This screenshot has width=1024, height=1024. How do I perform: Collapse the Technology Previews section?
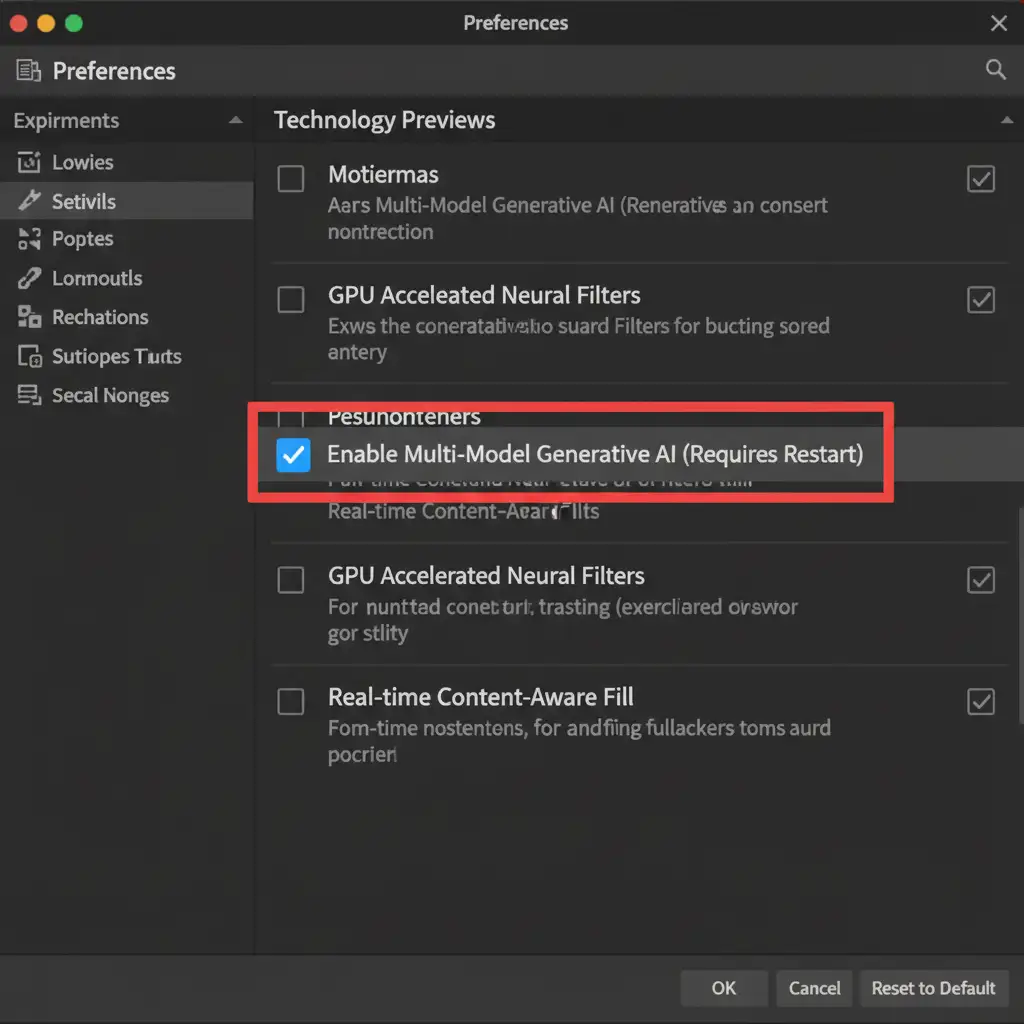pos(1006,121)
